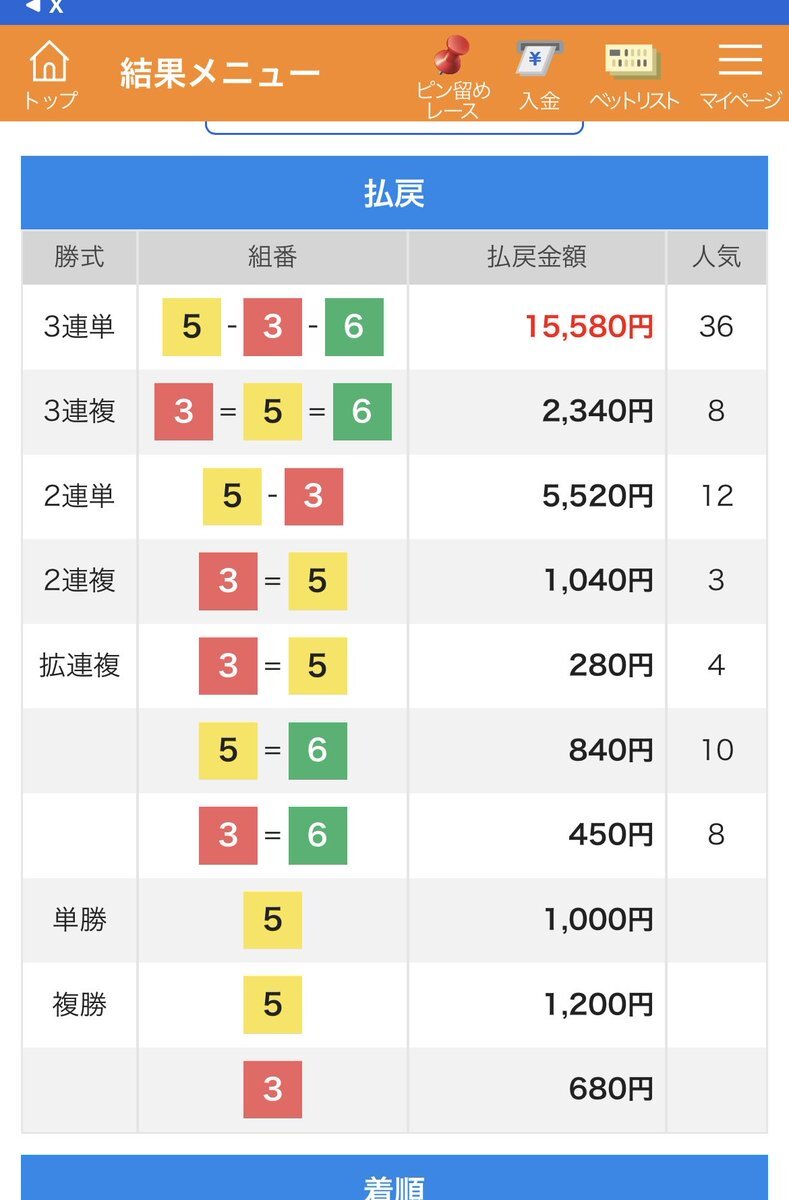Tap the green 6 box in 840円 row
789x1200 pixels.
click(318, 750)
